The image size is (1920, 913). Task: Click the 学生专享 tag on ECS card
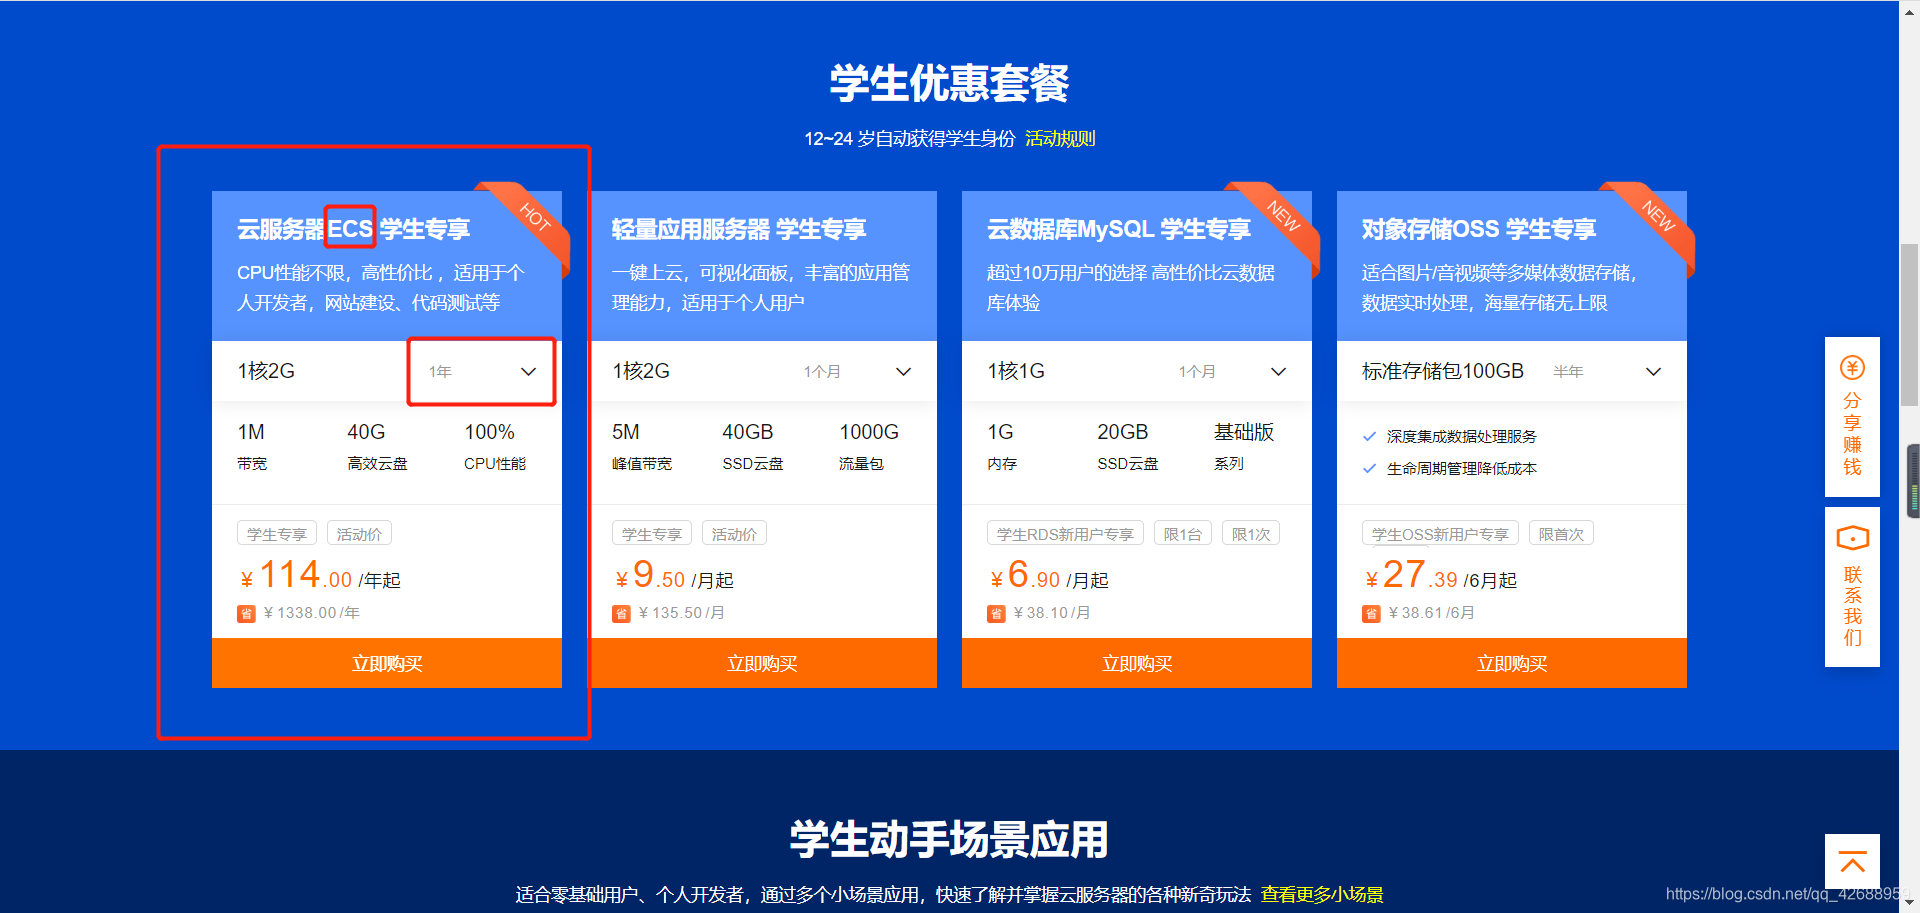276,532
